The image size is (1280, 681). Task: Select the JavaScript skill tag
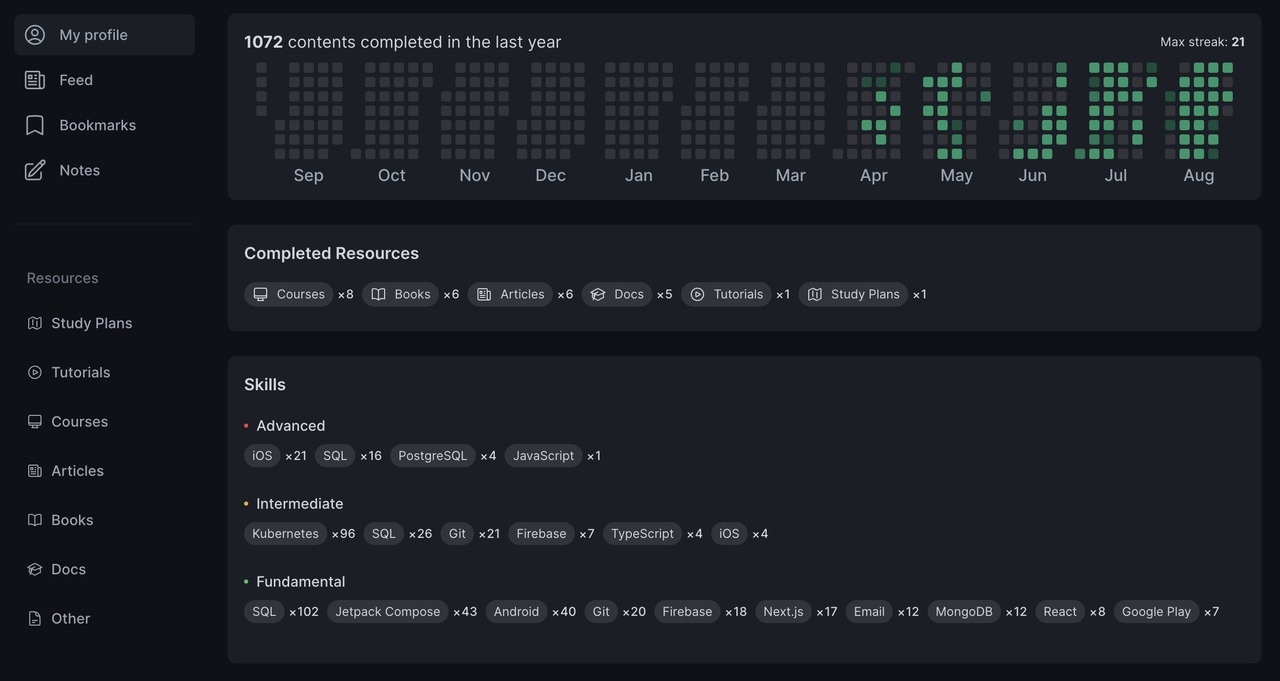pos(543,456)
